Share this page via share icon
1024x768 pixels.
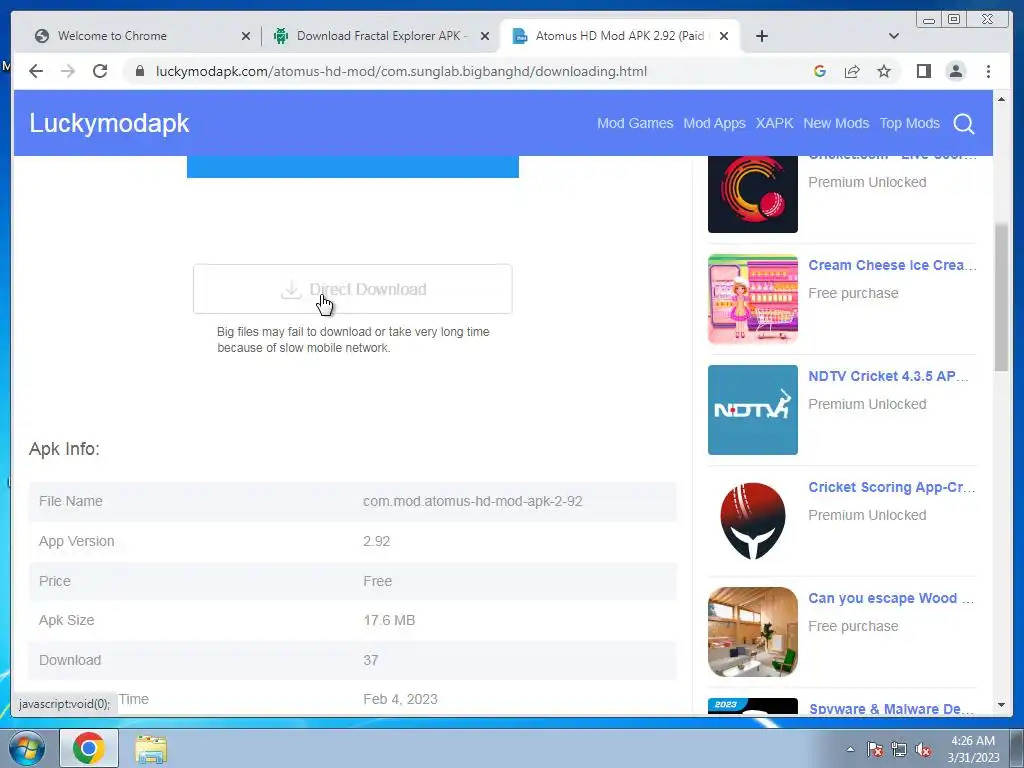[x=852, y=71]
